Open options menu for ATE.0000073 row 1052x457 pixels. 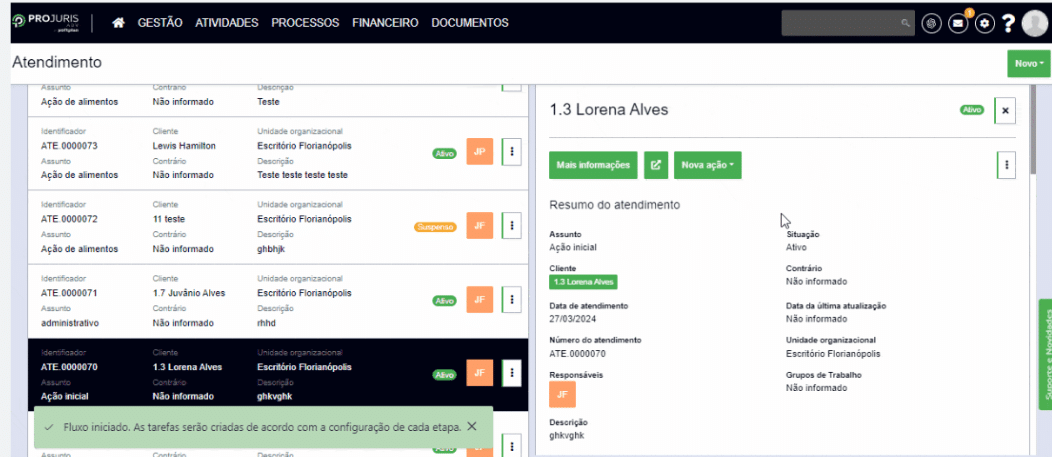[x=511, y=152]
